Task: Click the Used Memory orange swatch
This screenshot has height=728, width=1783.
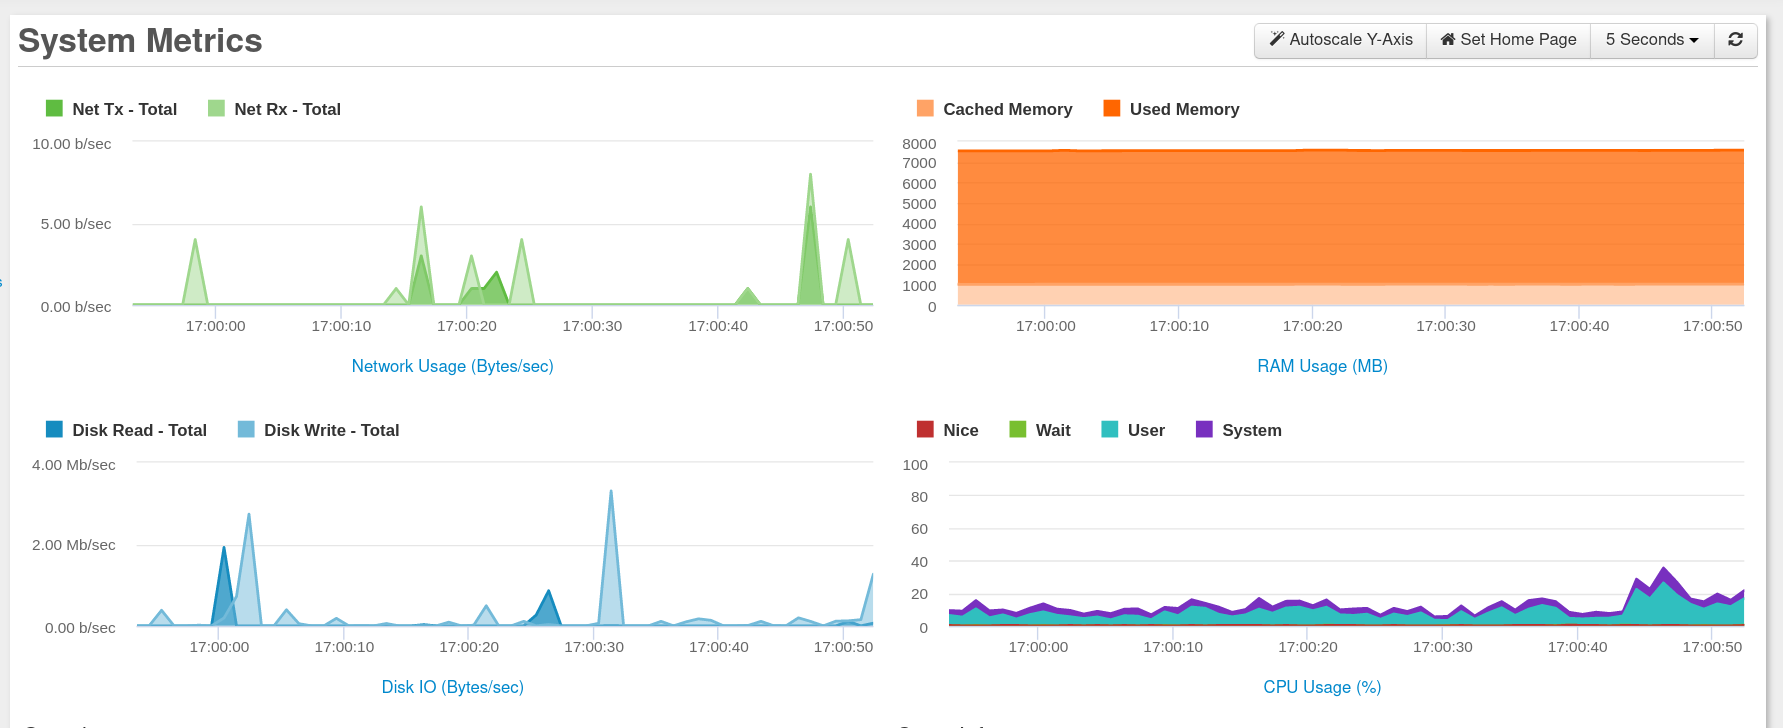Action: tap(1111, 108)
